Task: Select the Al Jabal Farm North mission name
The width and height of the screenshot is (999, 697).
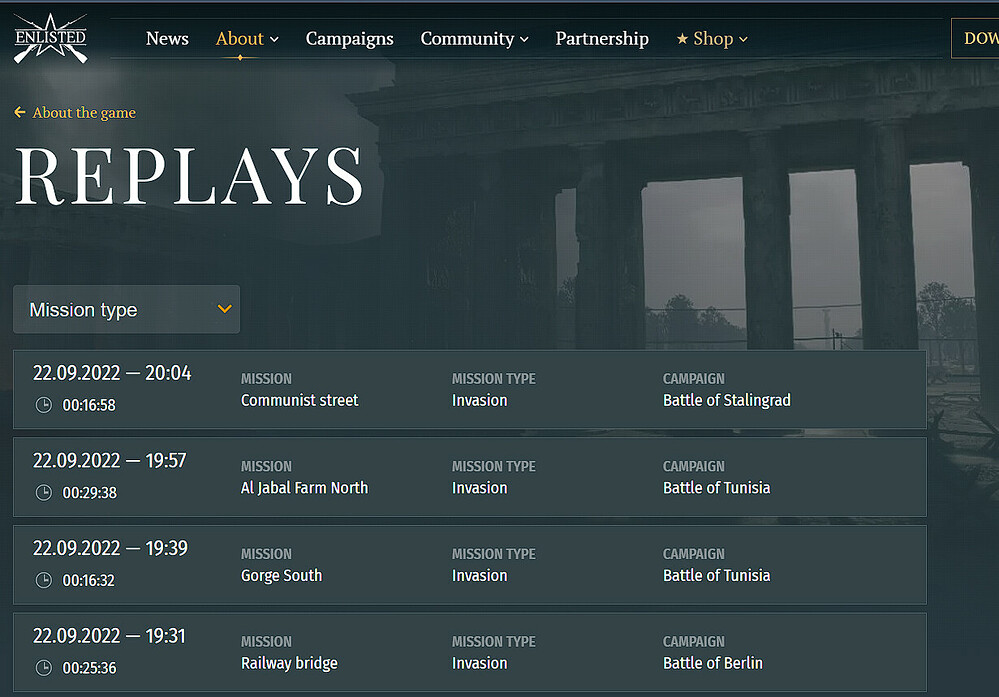Action: click(305, 488)
